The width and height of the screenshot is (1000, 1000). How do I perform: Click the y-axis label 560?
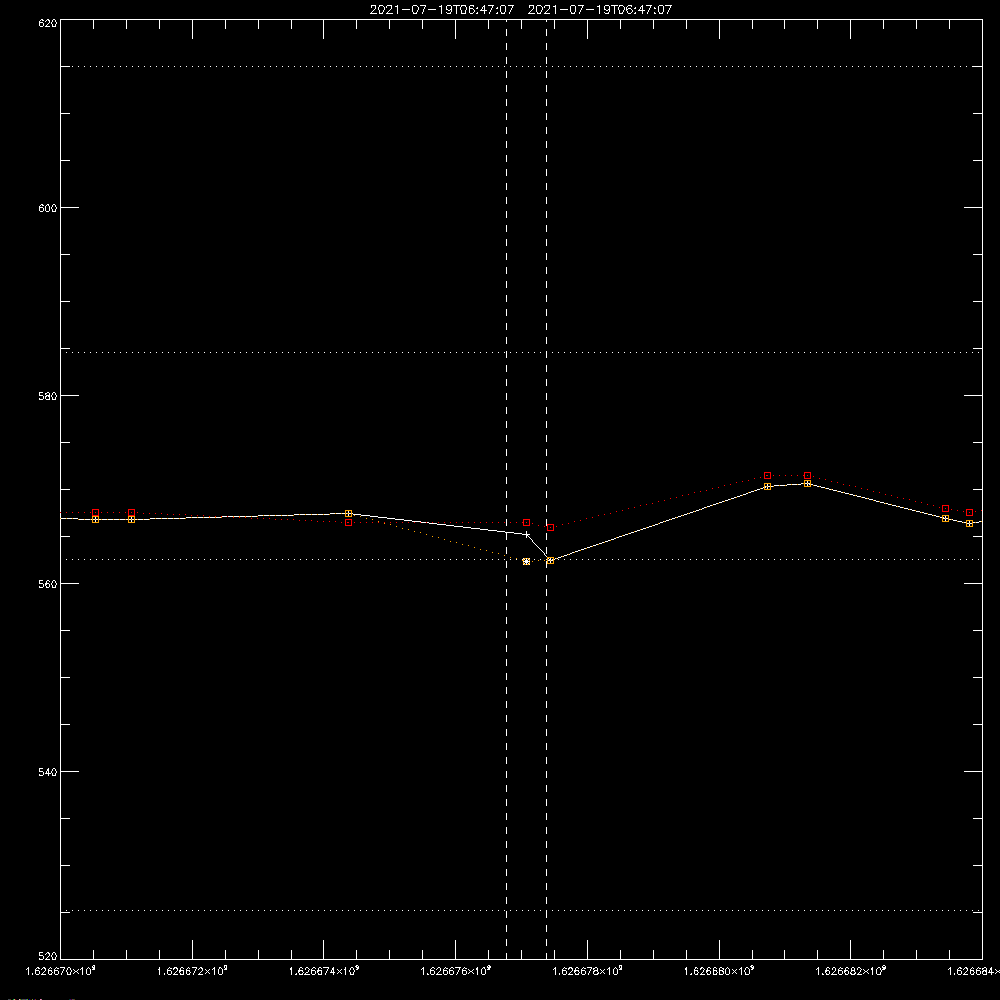pyautogui.click(x=48, y=584)
